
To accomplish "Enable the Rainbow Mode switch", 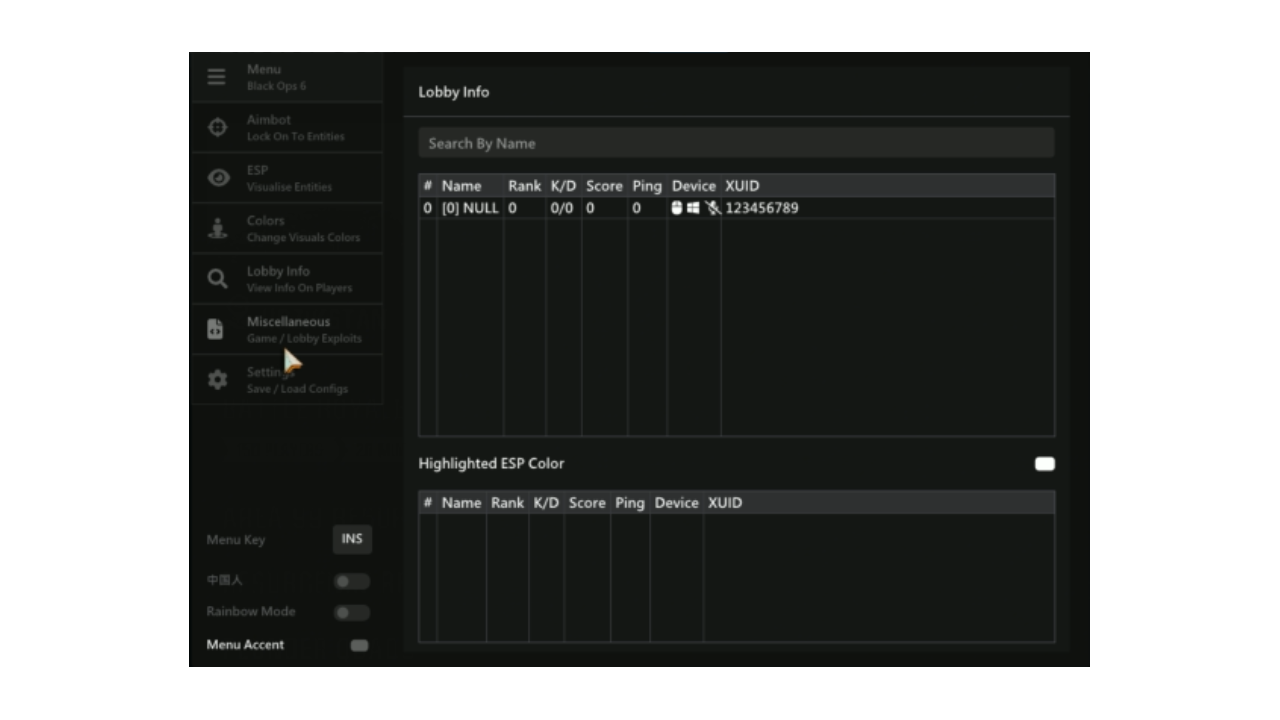I will 351,612.
